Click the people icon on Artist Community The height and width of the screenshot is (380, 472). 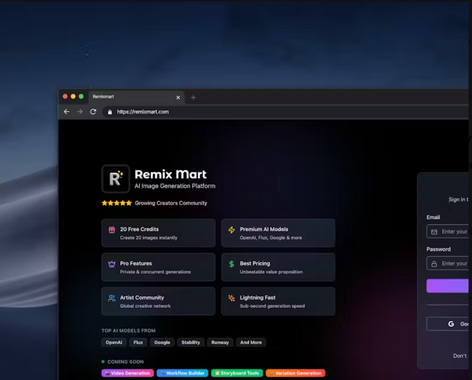(112, 298)
